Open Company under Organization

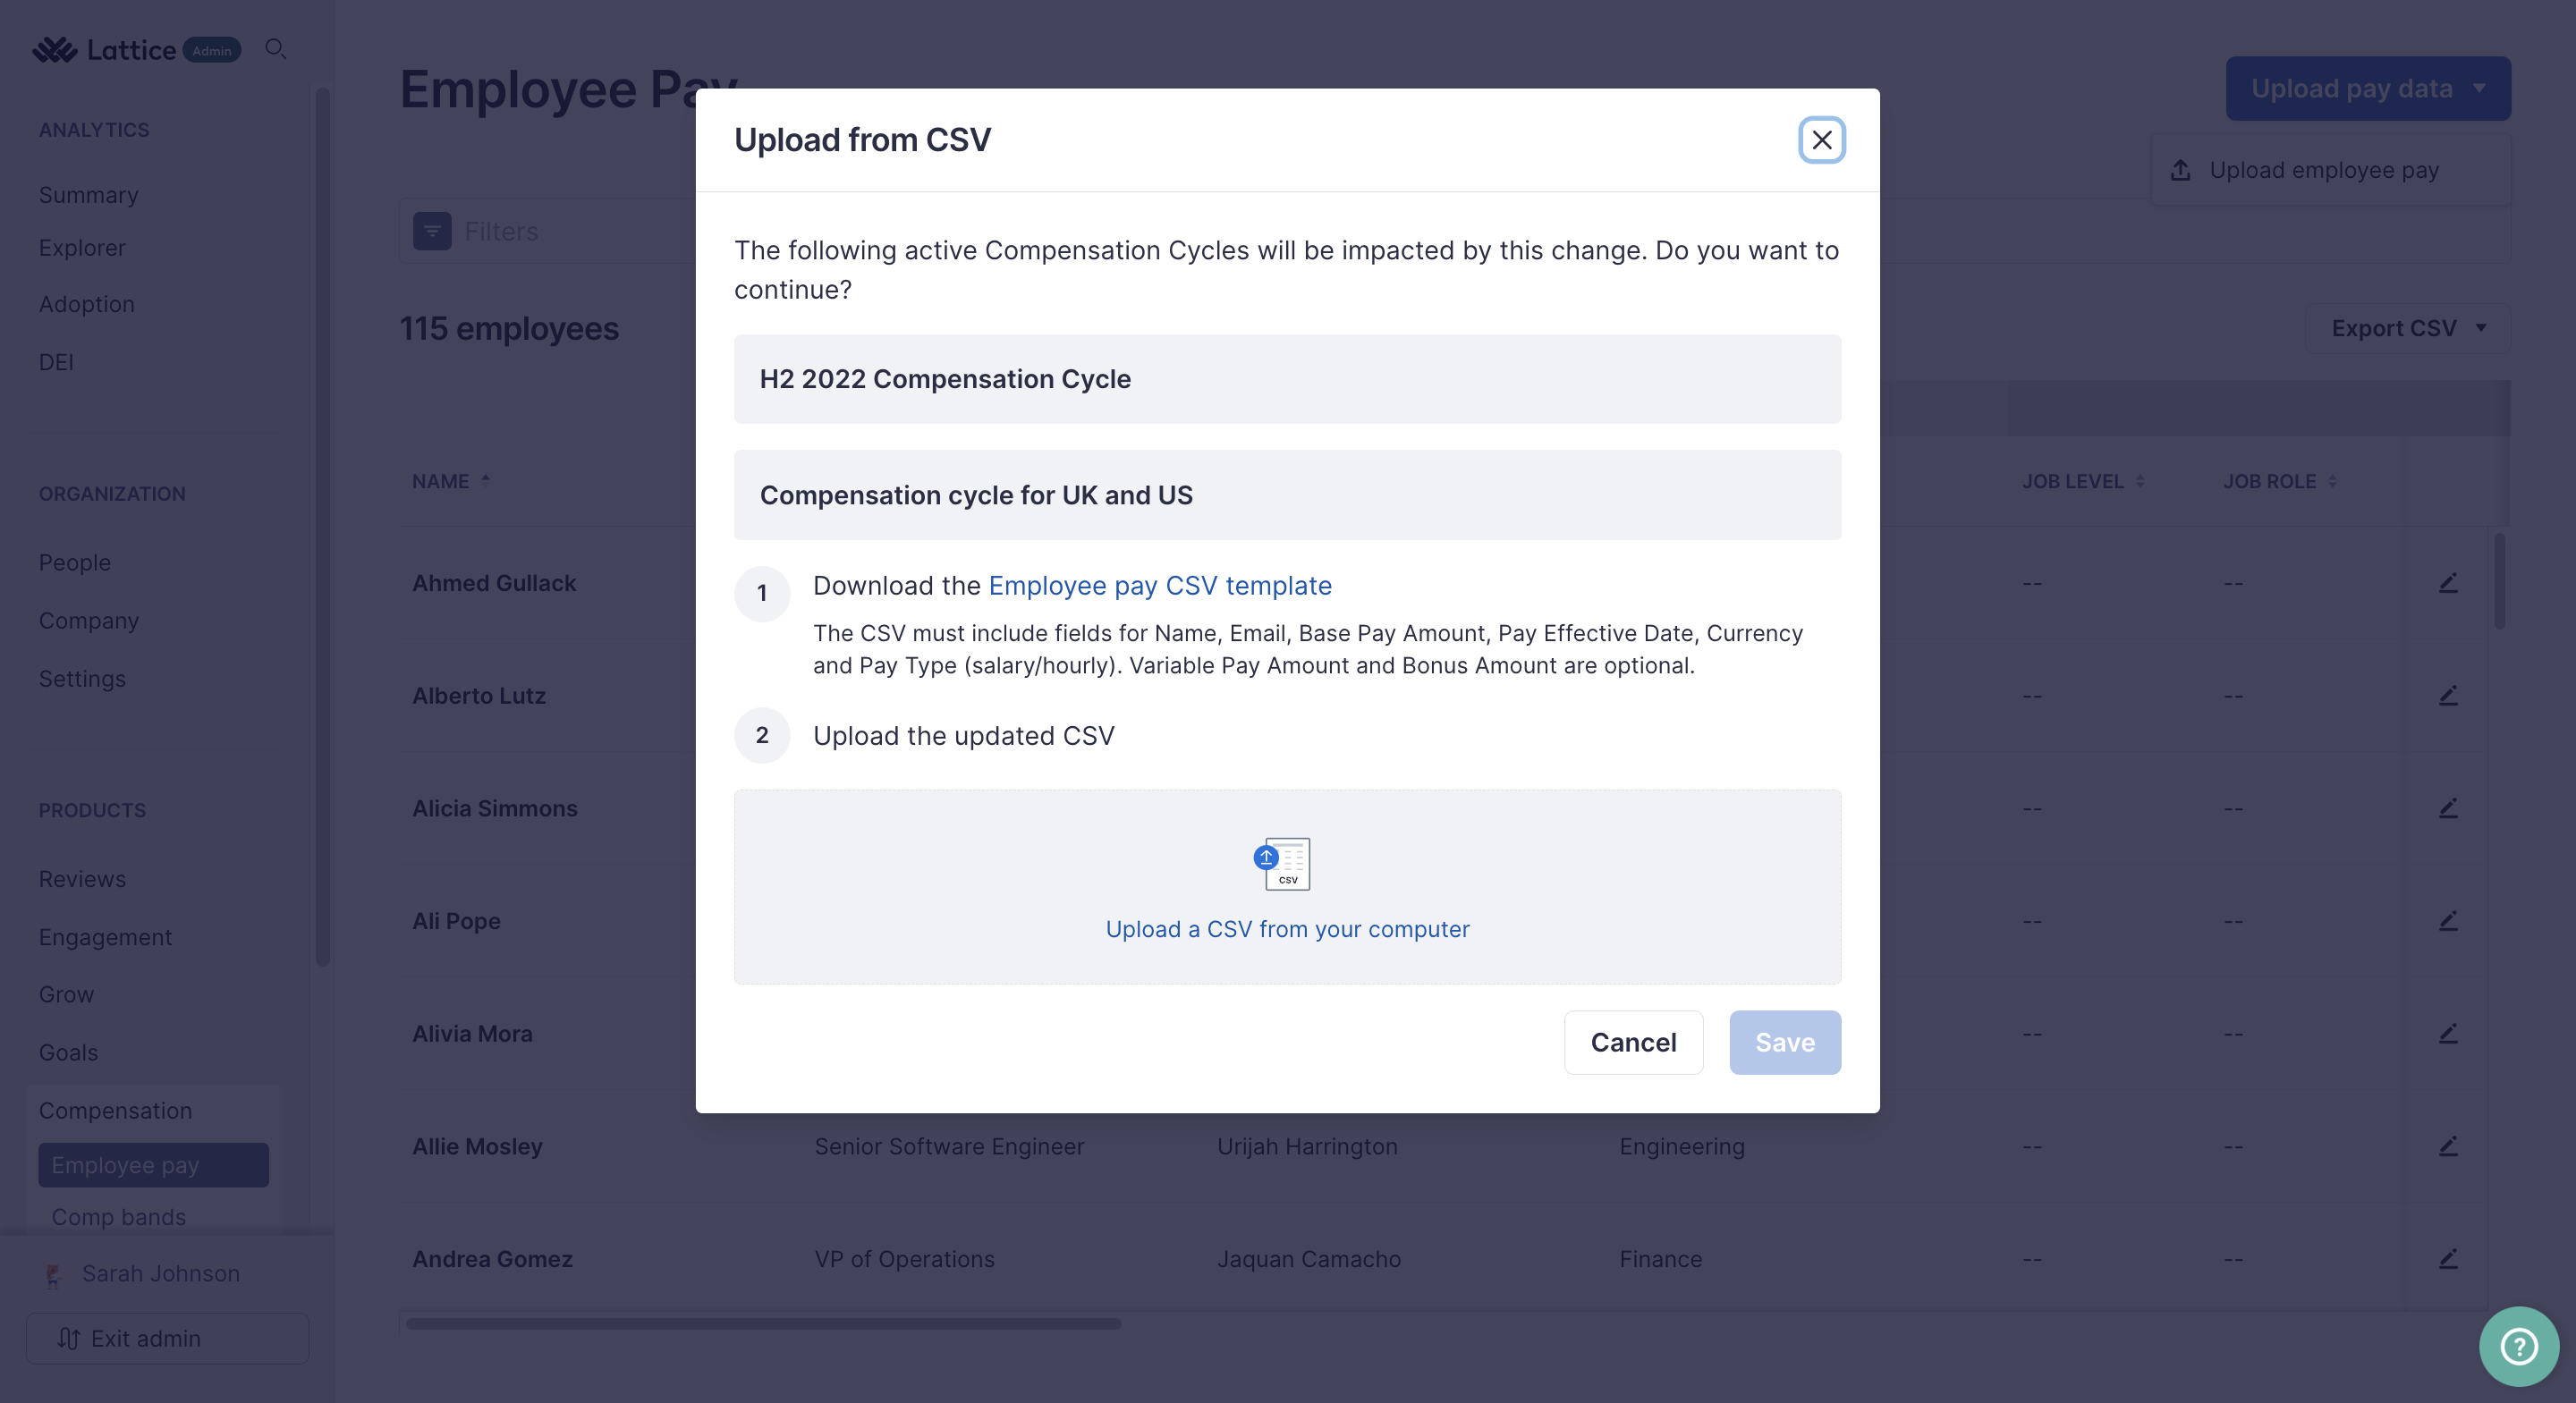(88, 620)
